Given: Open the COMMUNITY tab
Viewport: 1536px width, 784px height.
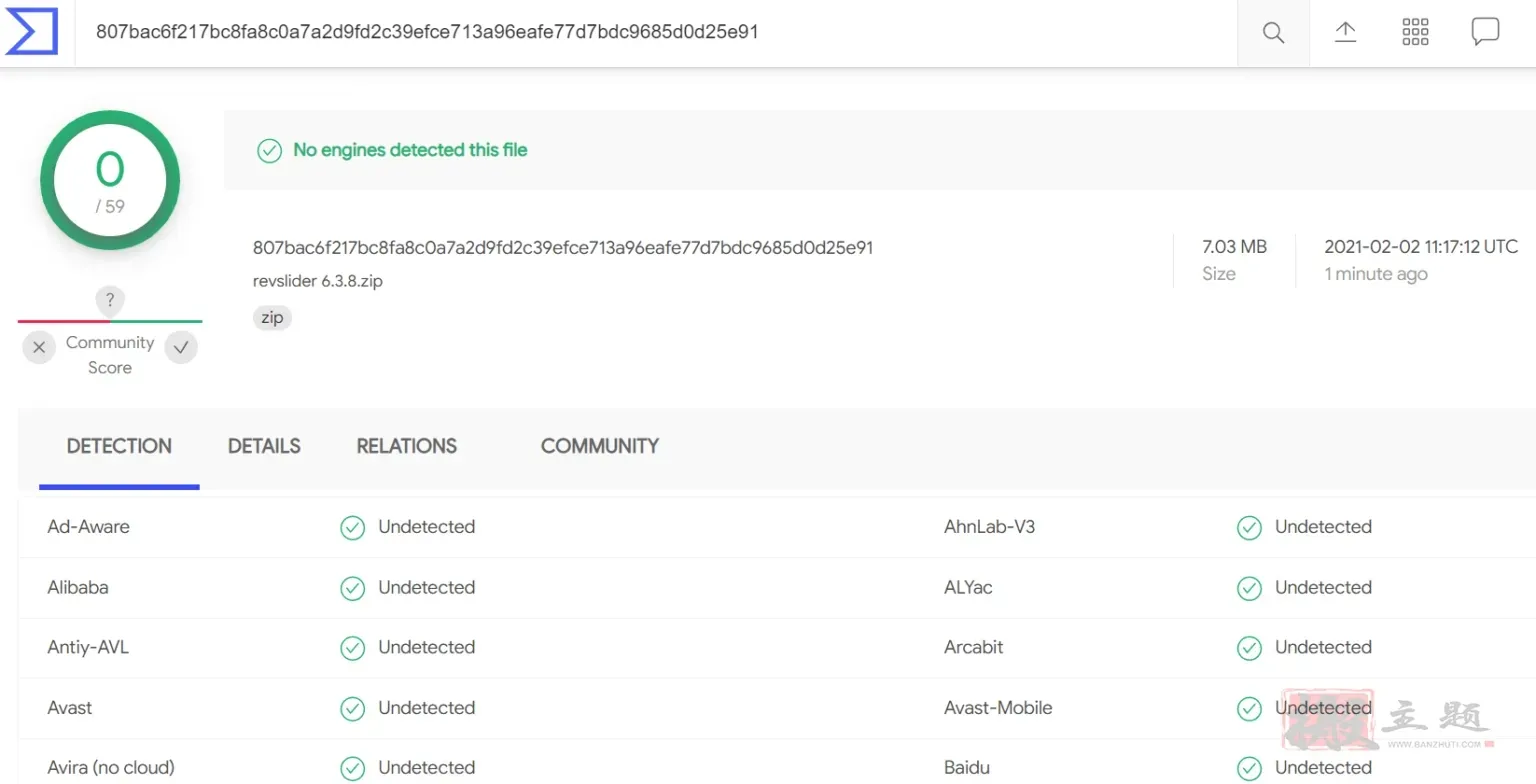Looking at the screenshot, I should tap(600, 446).
